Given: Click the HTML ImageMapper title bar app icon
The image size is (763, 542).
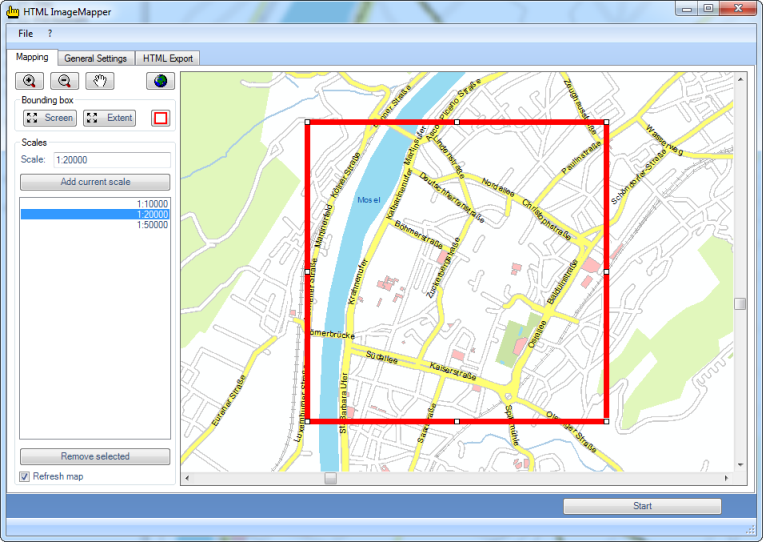Looking at the screenshot, I should [13, 10].
